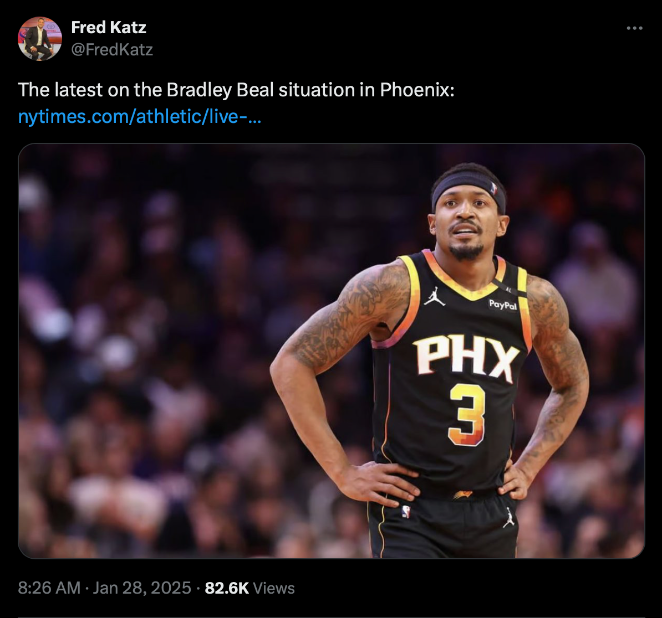Click the jersey number 3
The height and width of the screenshot is (618, 662).
click(467, 413)
